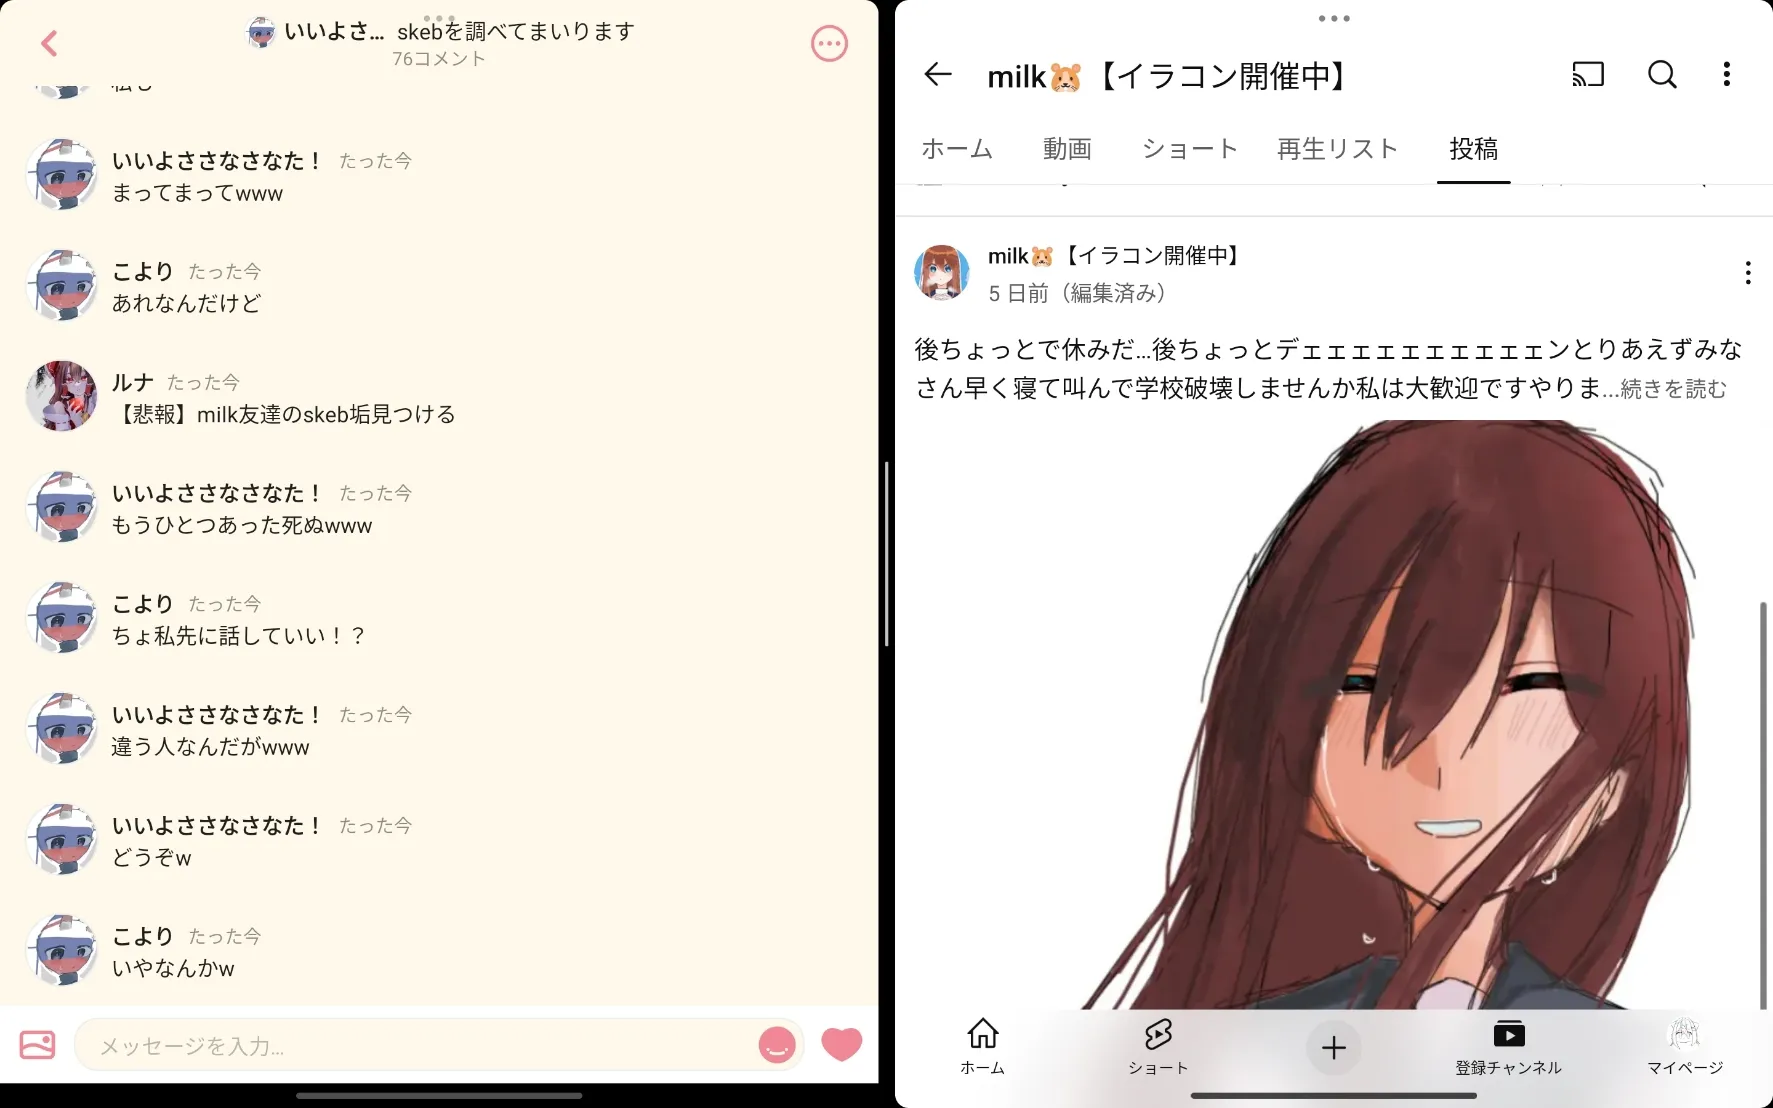The image size is (1773, 1108).
Task: Open the emoji smiley picker
Action: click(x=777, y=1045)
